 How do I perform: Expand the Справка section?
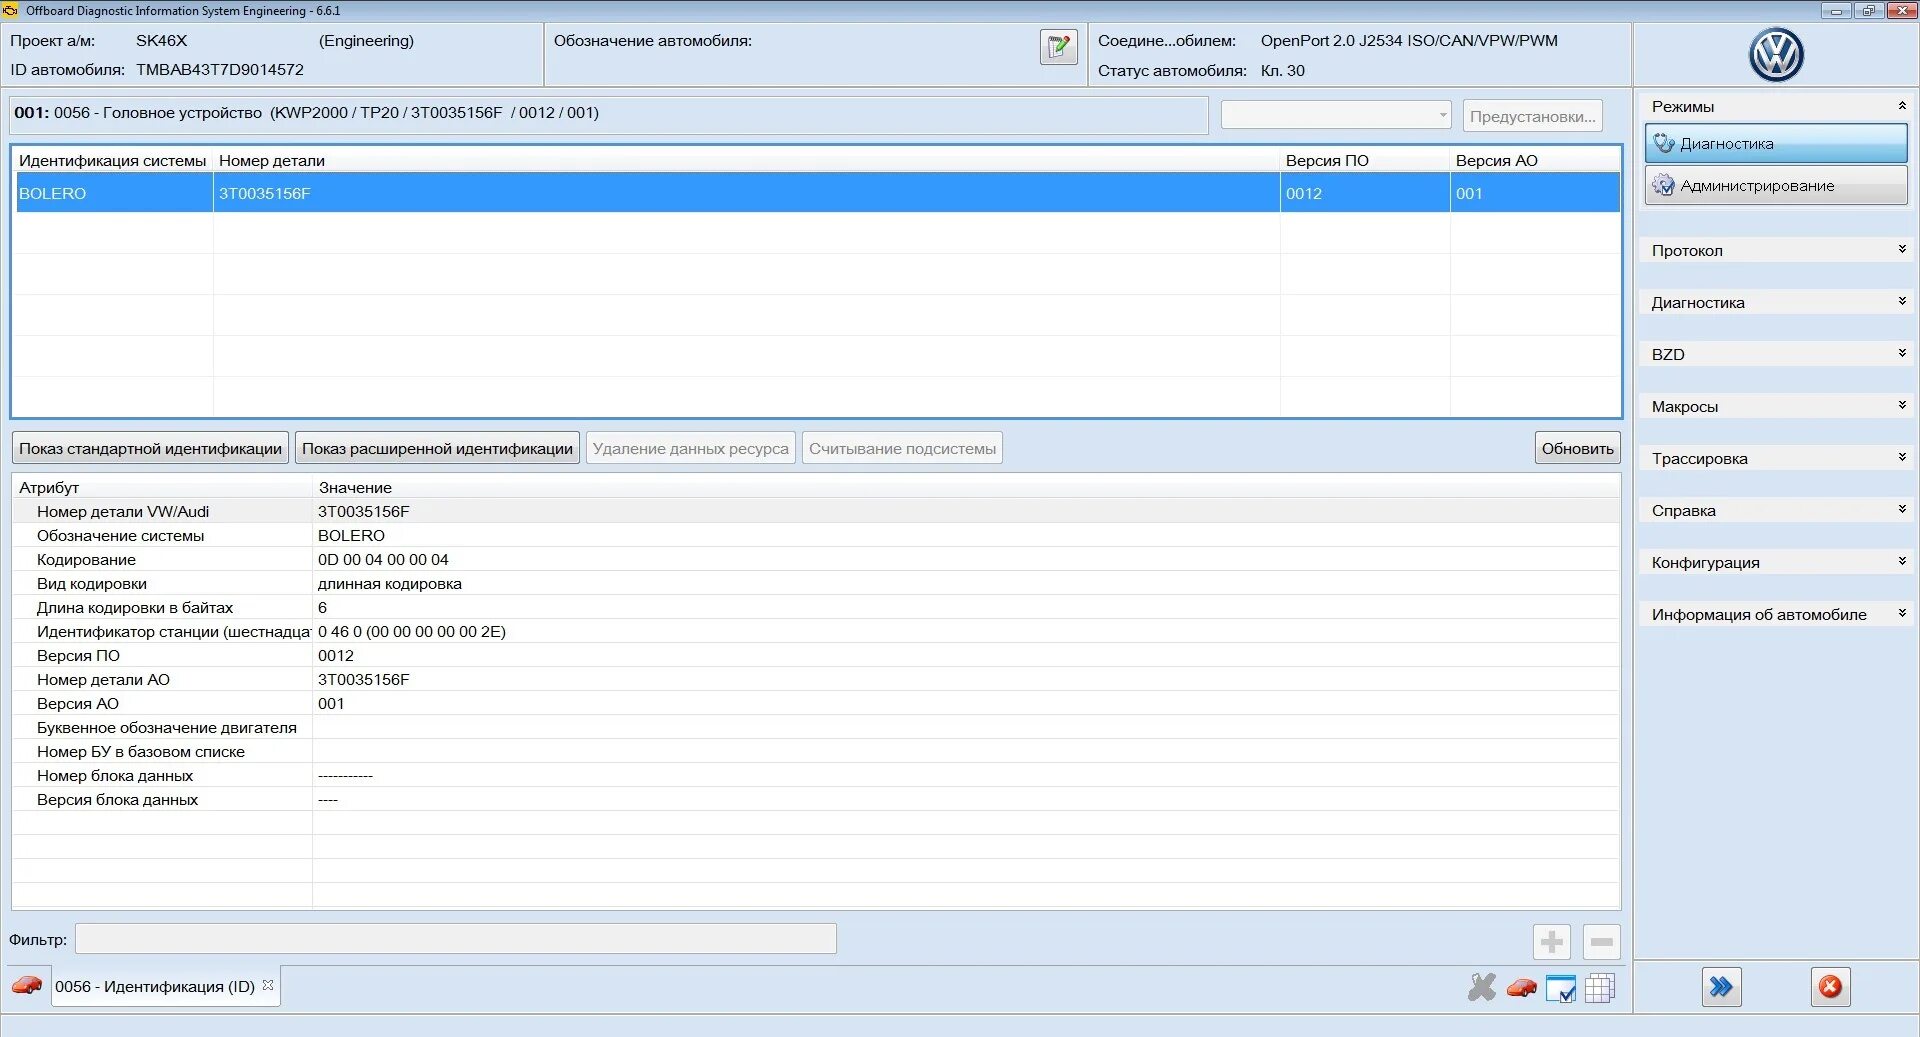point(1902,509)
